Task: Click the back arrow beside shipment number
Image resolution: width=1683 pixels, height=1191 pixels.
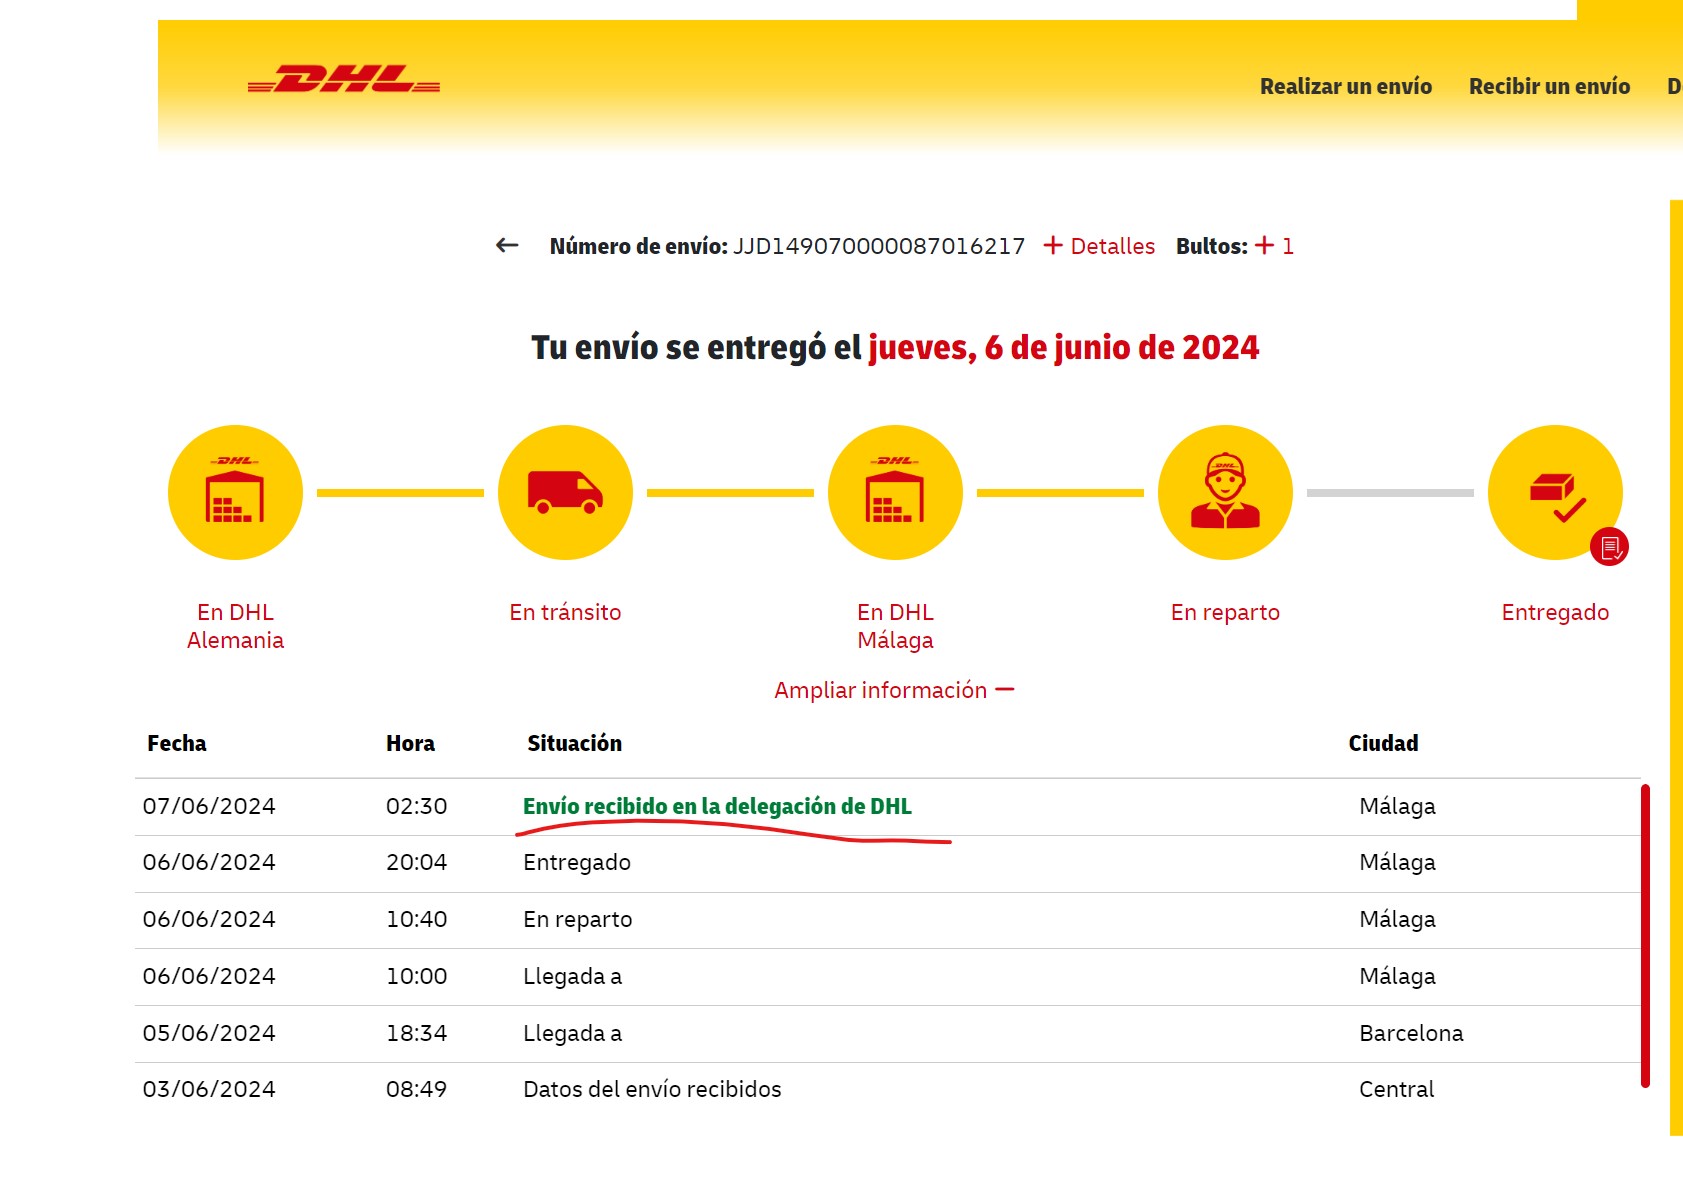Action: pos(507,246)
